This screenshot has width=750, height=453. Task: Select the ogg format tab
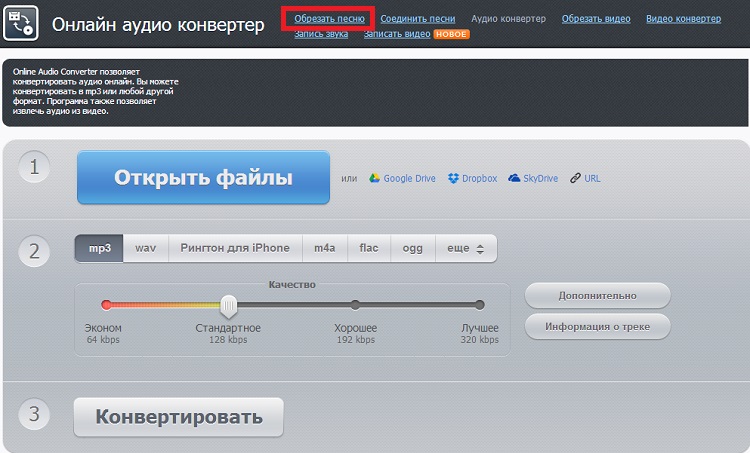[x=412, y=248]
